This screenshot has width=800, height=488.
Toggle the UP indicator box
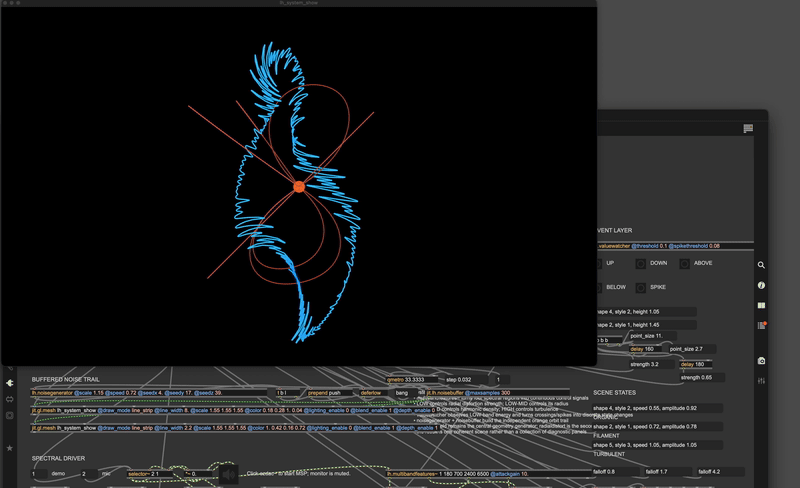598,263
